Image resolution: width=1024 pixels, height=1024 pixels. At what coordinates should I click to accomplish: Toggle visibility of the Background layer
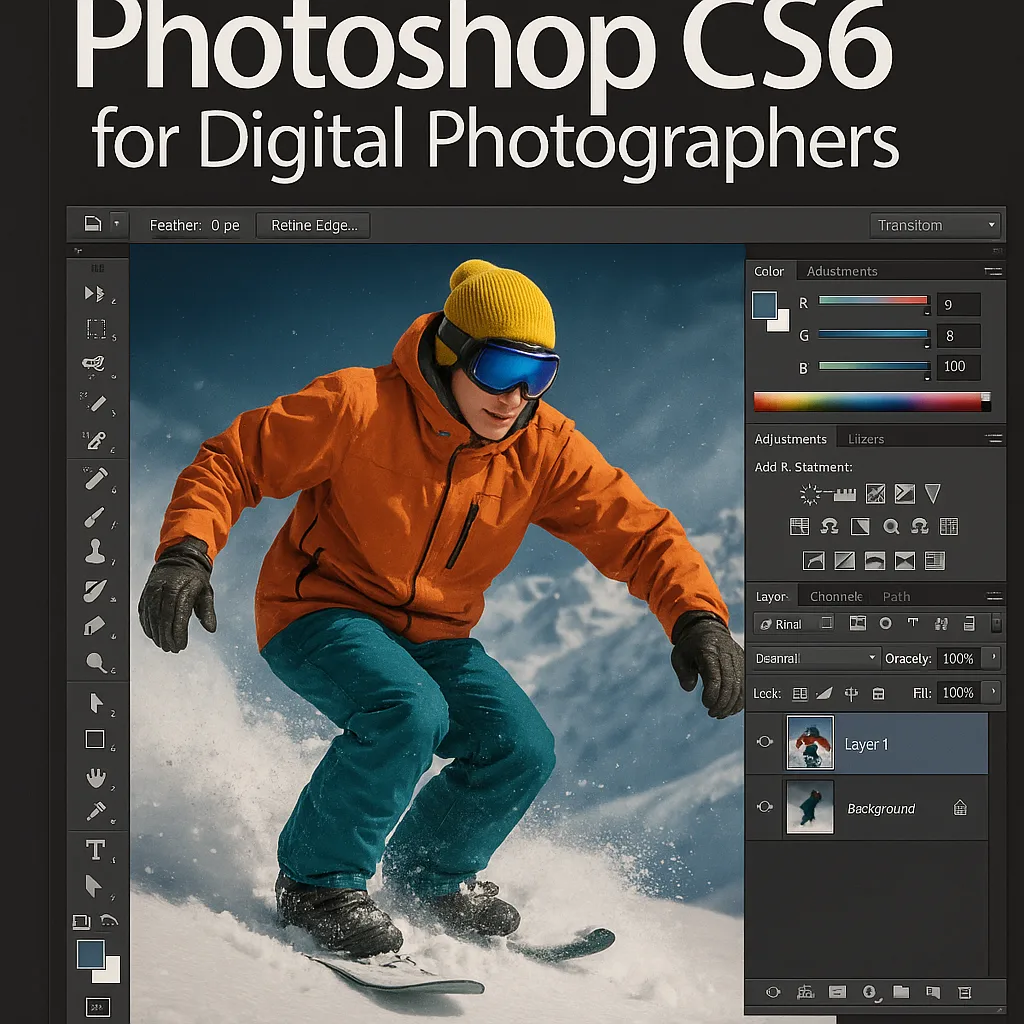(x=765, y=807)
